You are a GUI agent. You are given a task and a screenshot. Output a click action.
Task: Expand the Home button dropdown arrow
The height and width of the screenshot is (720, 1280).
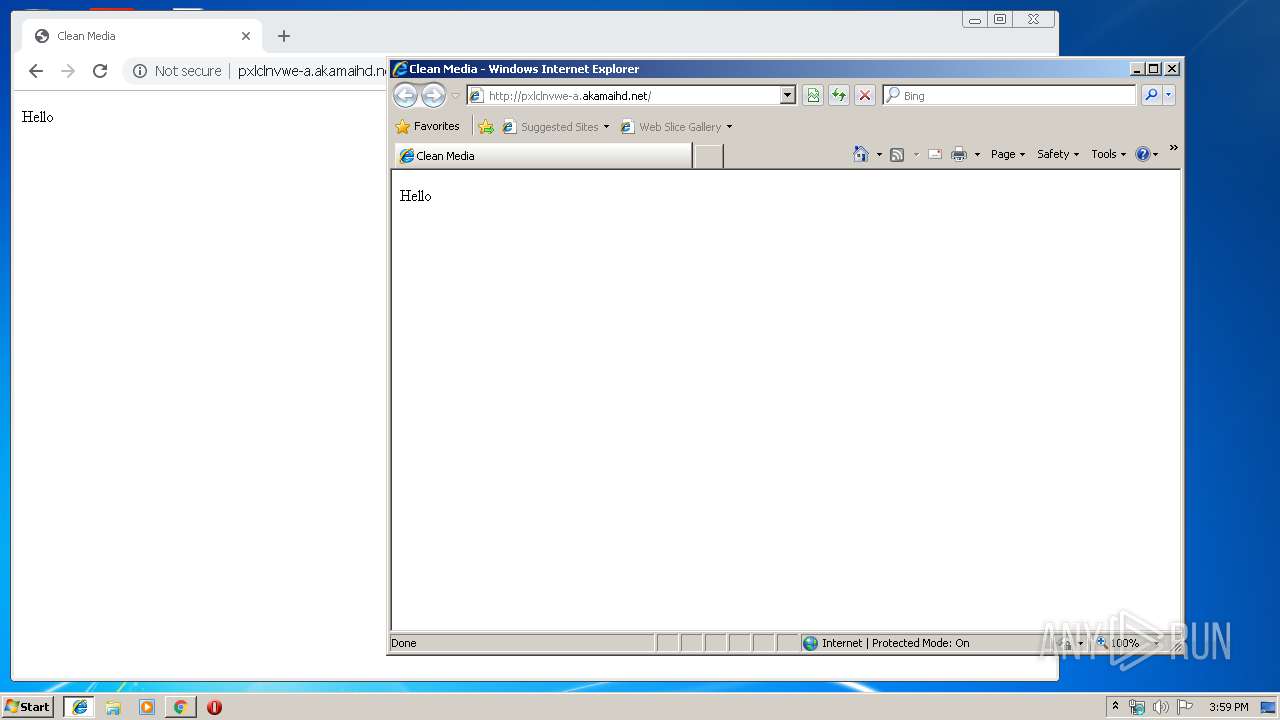[x=879, y=154]
